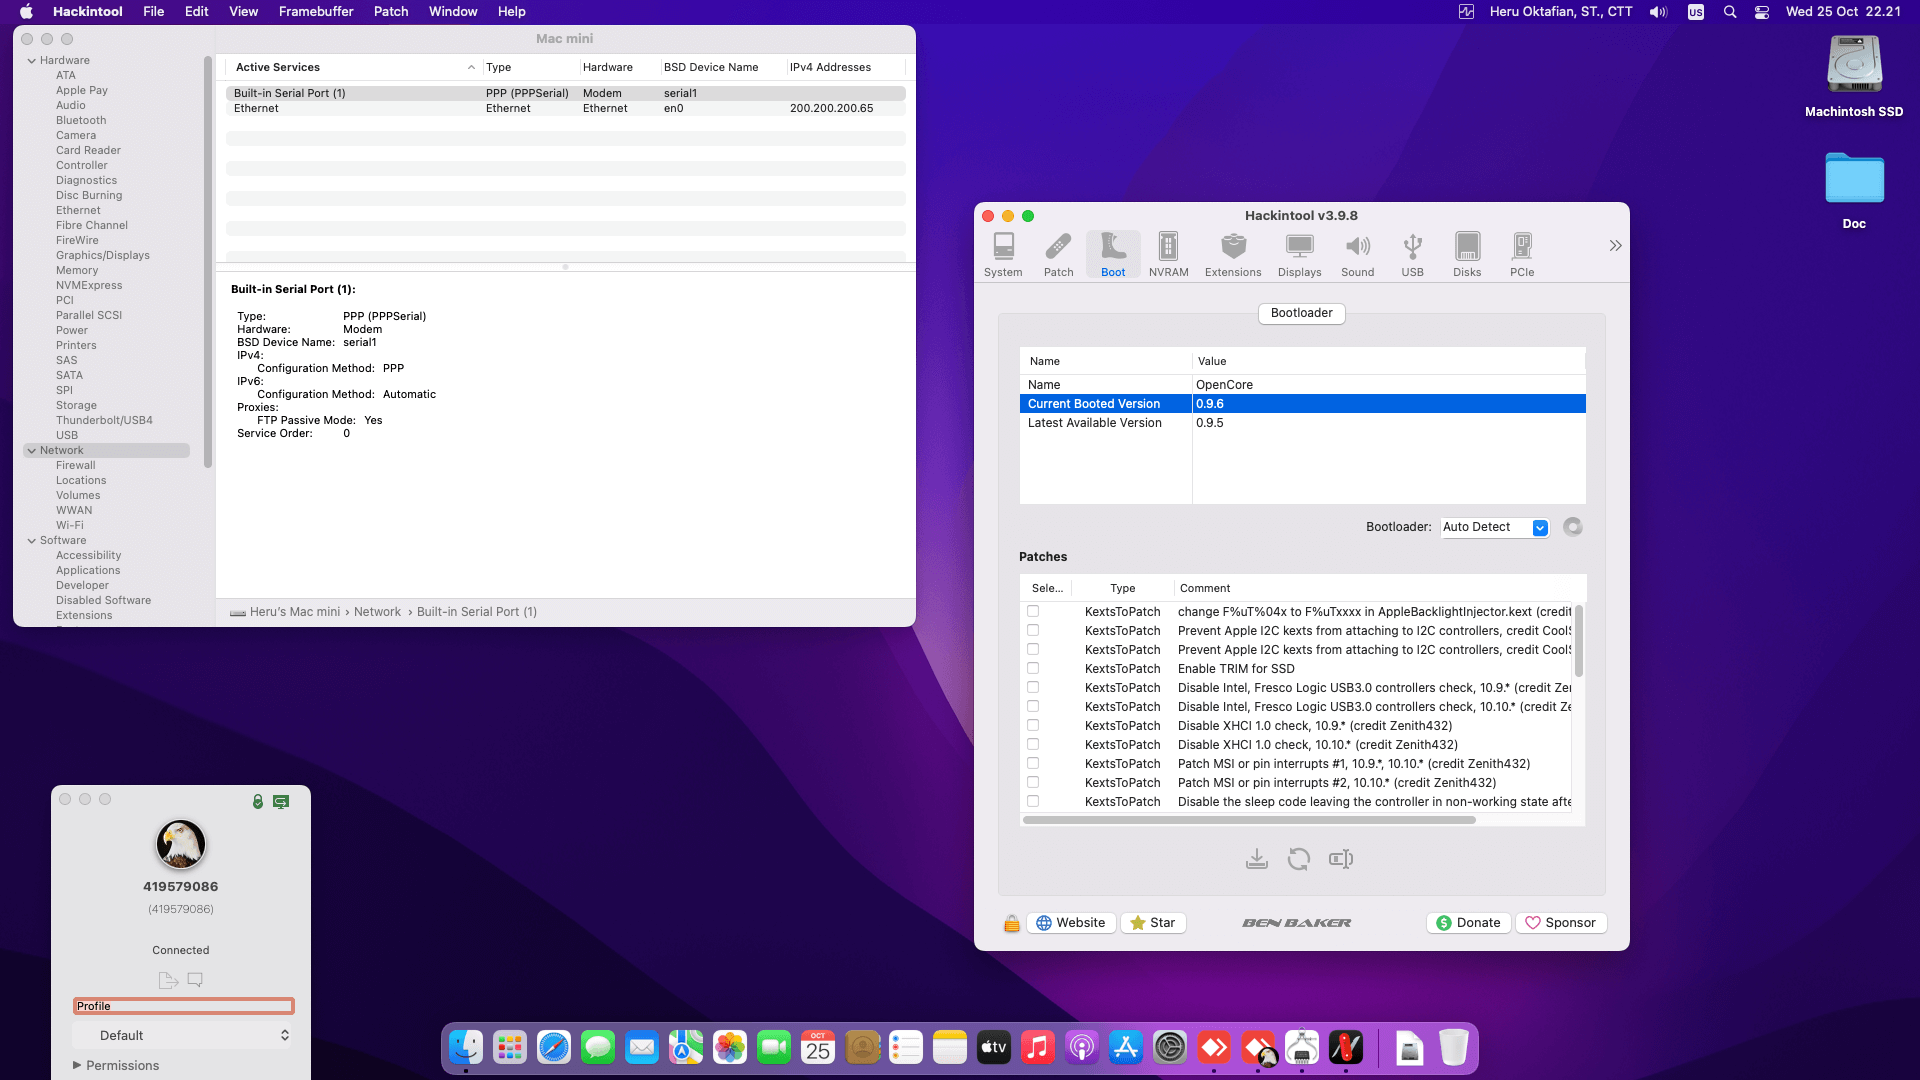
Task: Open the Patch menu in menu bar
Action: 390,11
